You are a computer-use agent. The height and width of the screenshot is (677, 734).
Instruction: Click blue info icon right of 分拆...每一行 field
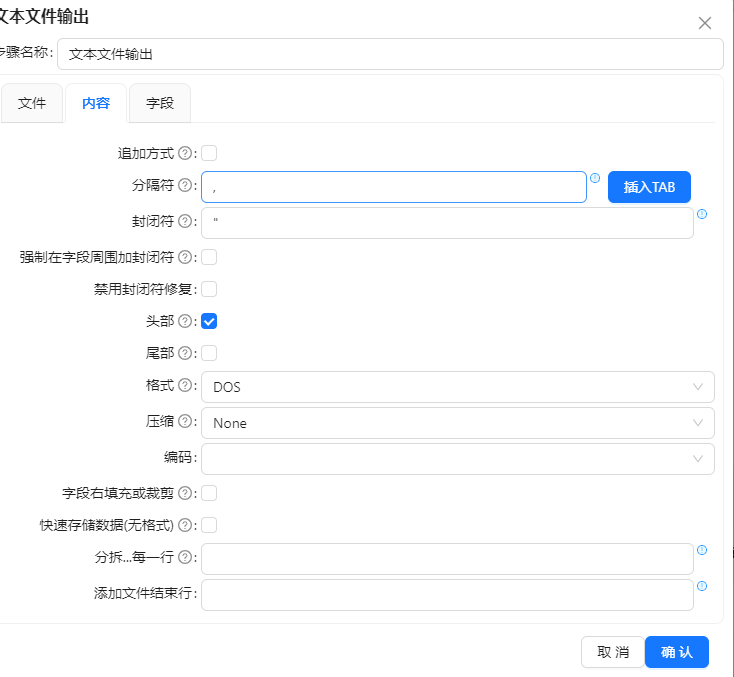pos(702,550)
